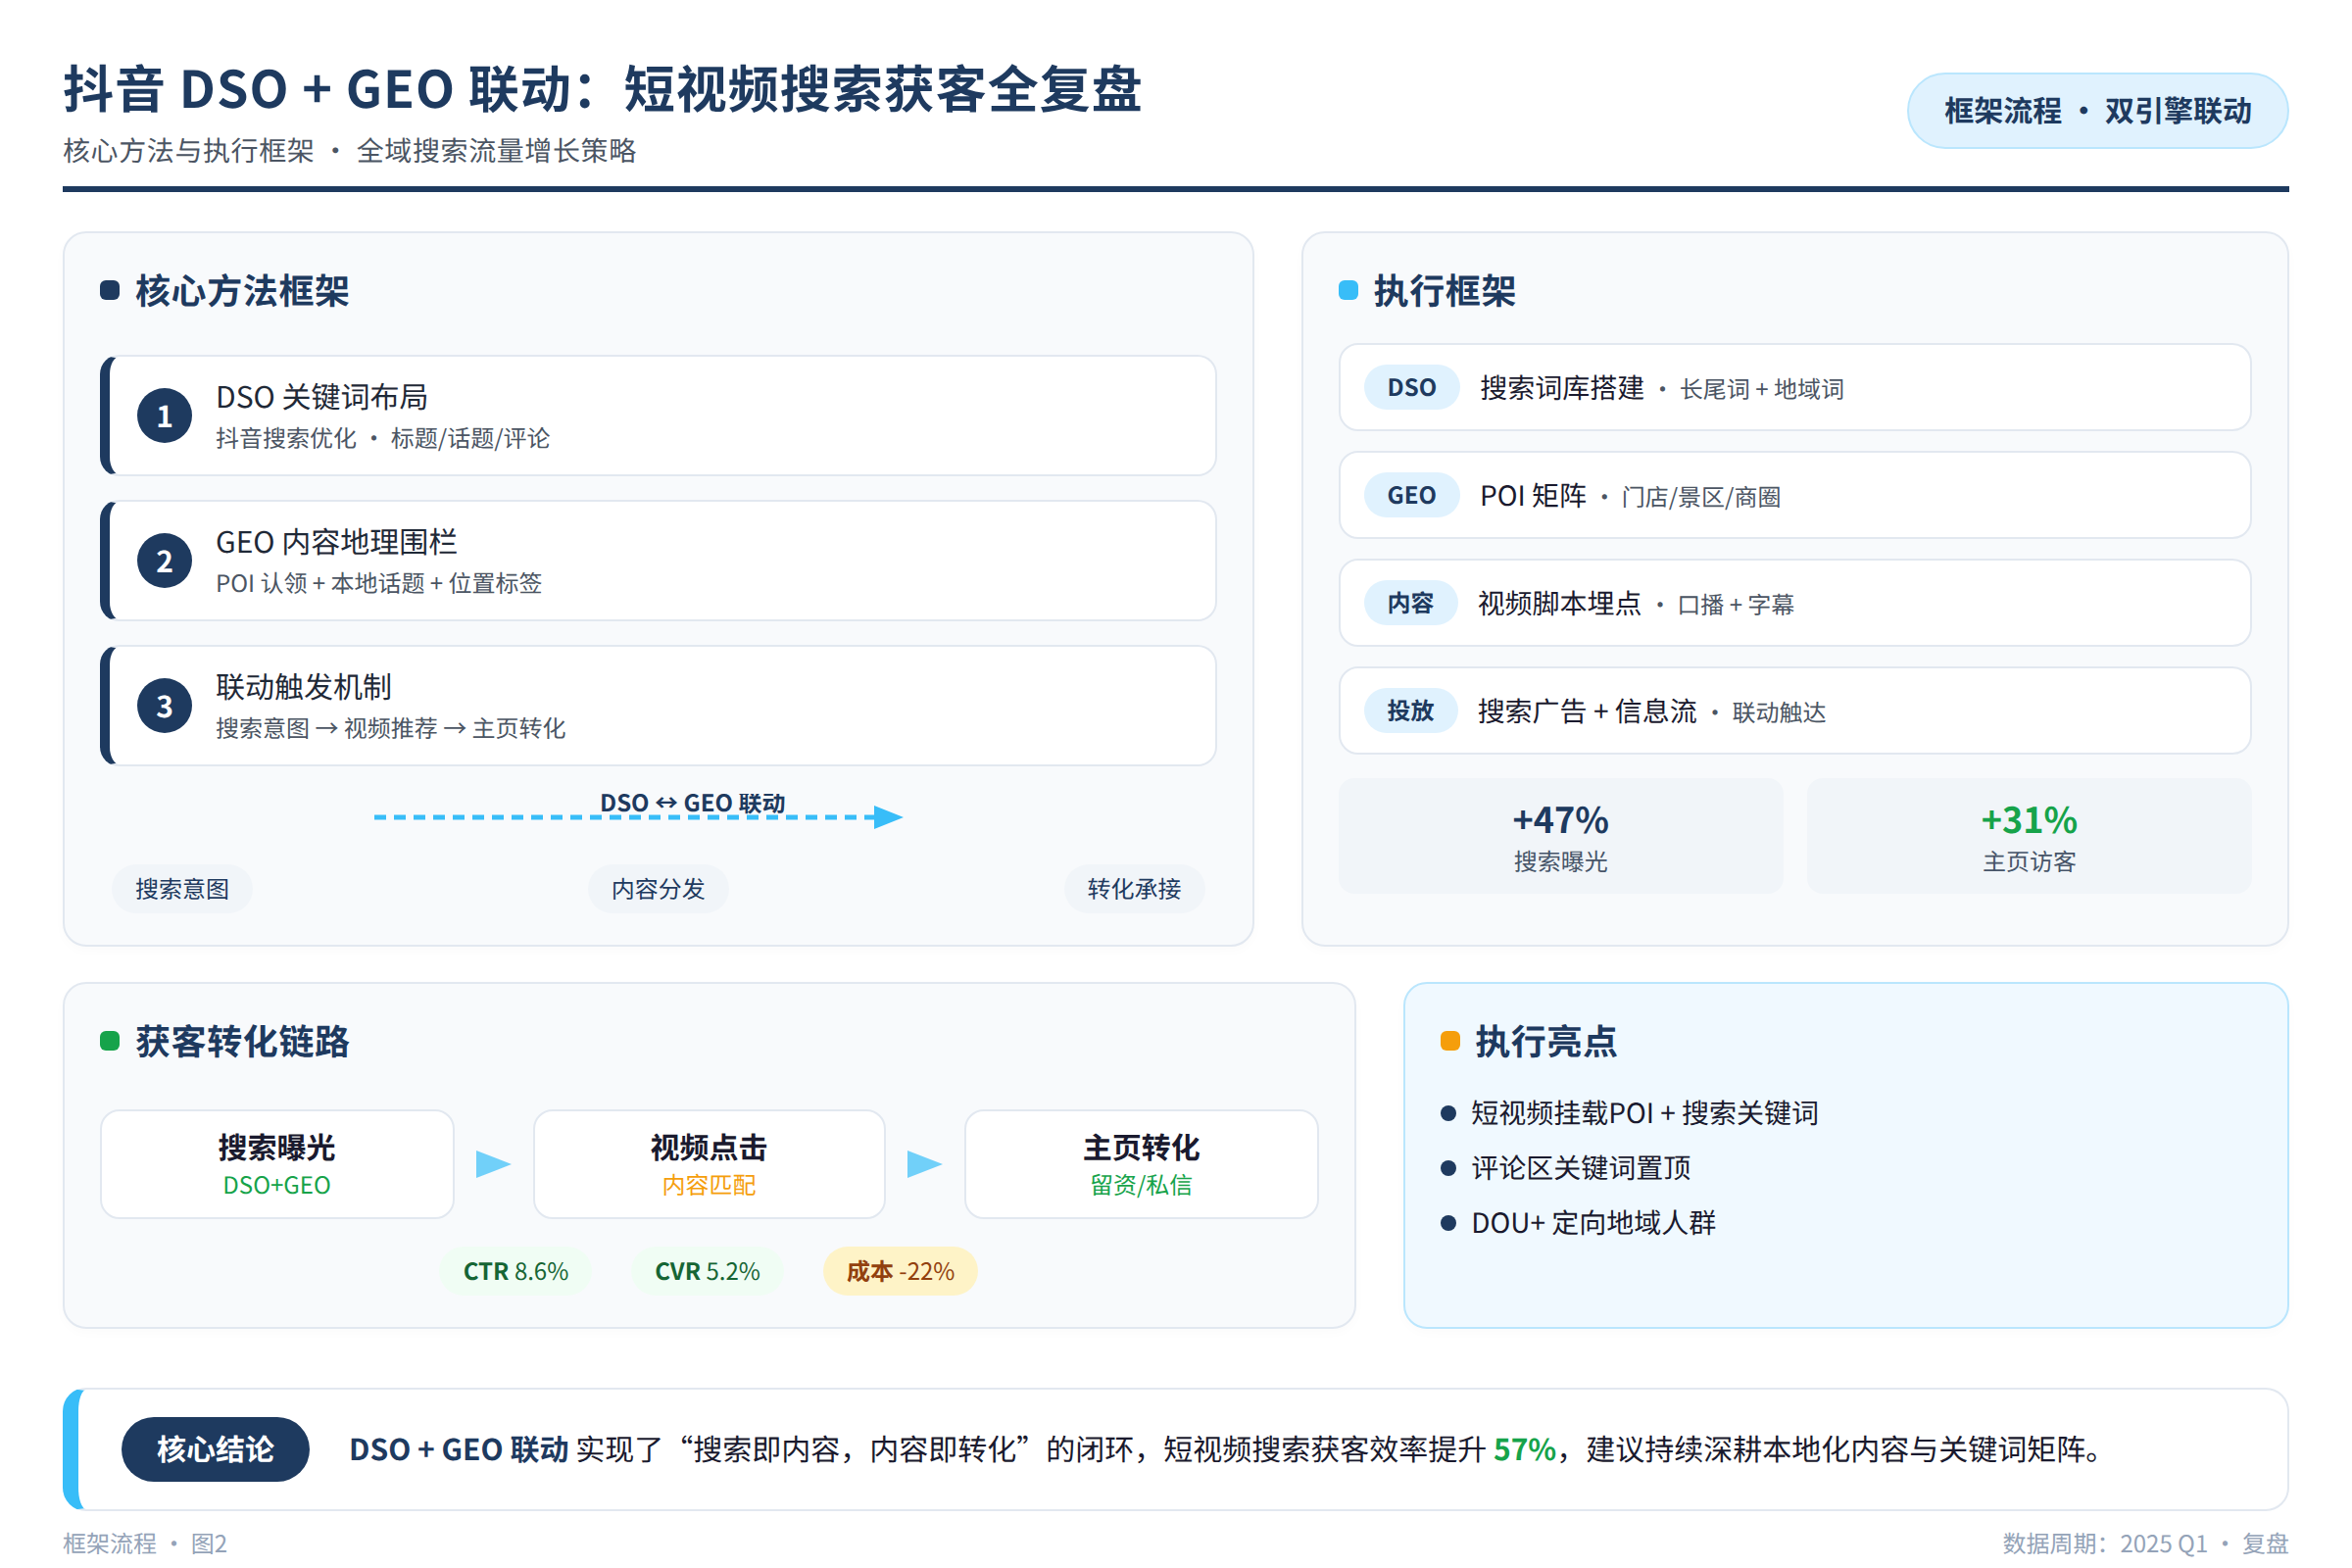Click the 获客转化链路 heading
Viewport: 2352px width, 1568px height.
(242, 1041)
